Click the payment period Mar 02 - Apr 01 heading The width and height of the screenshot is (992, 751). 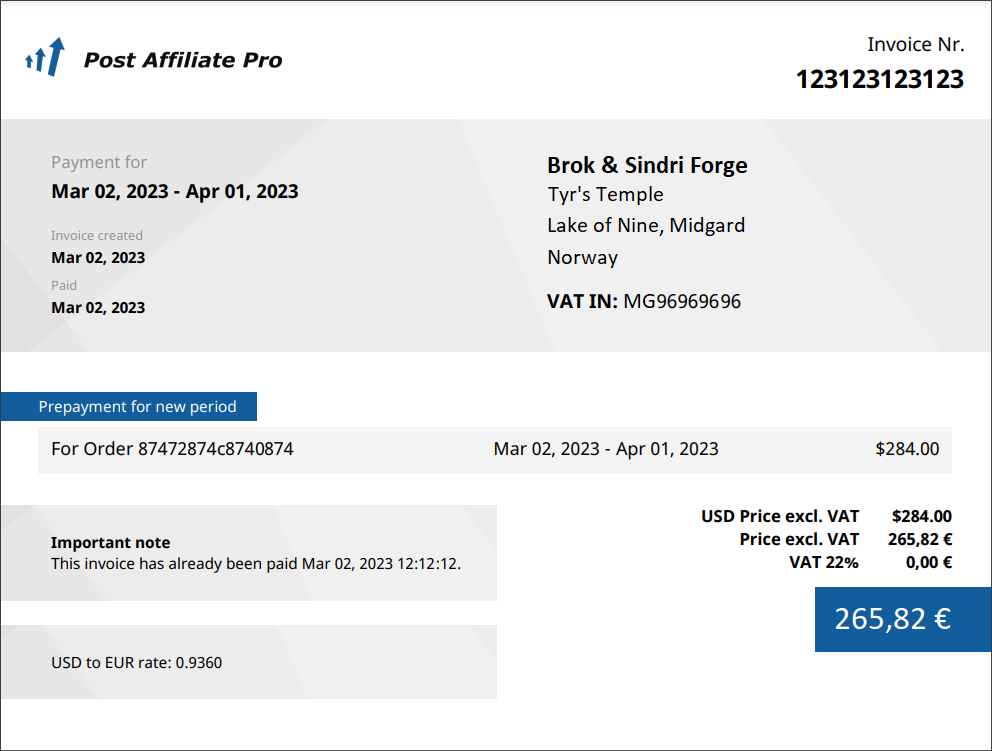[175, 191]
